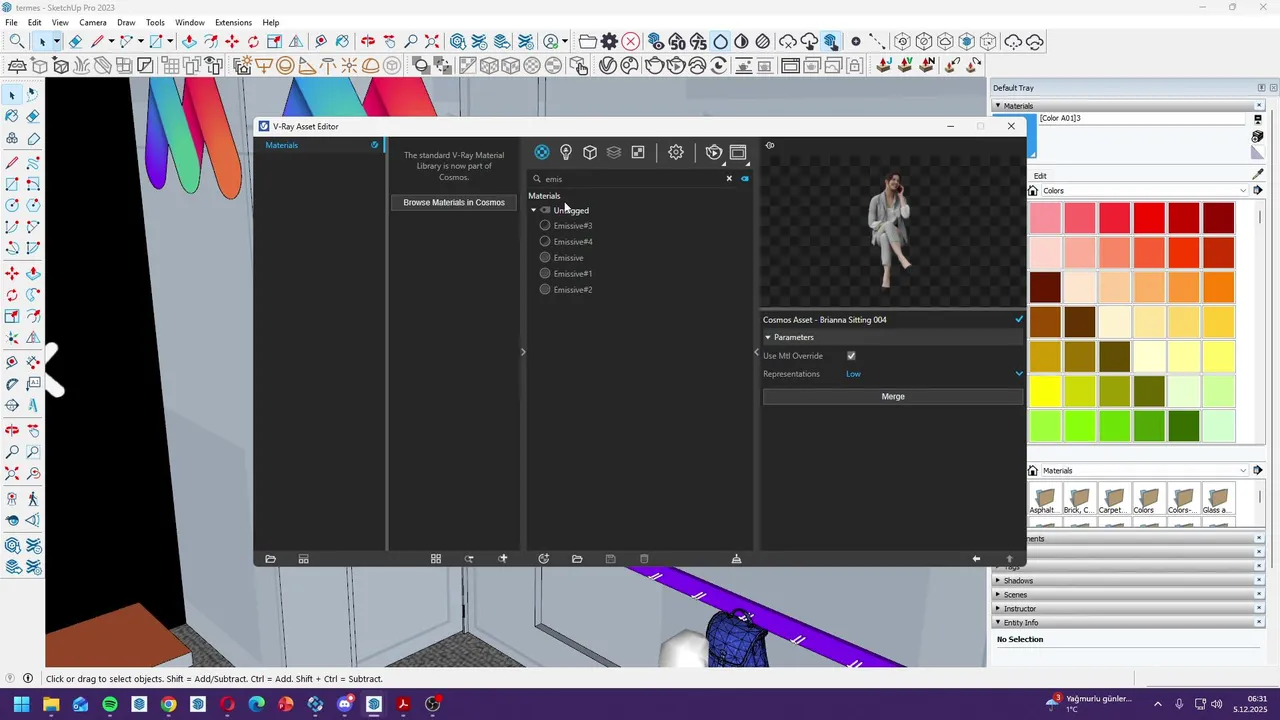The width and height of the screenshot is (1280, 720).
Task: Select the Emissive#1 material entry
Action: click(573, 274)
